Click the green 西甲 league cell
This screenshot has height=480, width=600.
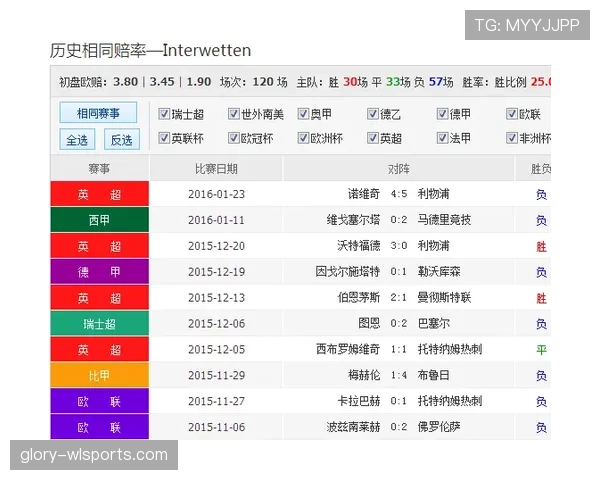coord(99,220)
